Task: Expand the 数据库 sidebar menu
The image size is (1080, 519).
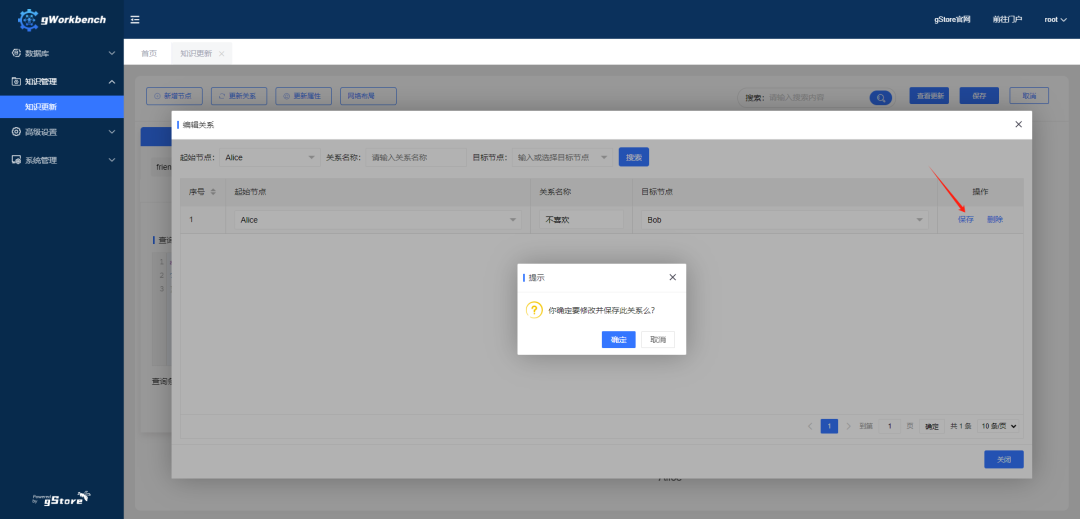Action: click(x=62, y=53)
